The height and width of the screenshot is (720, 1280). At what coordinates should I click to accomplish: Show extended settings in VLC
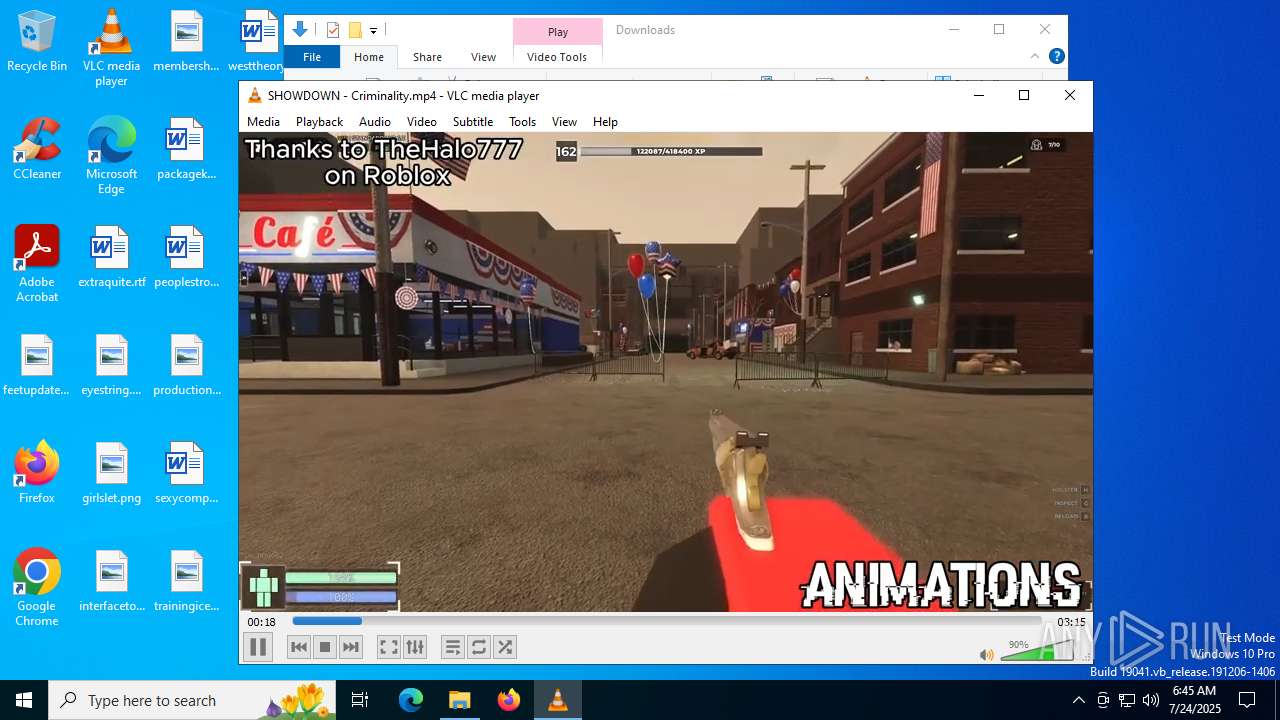[x=415, y=647]
